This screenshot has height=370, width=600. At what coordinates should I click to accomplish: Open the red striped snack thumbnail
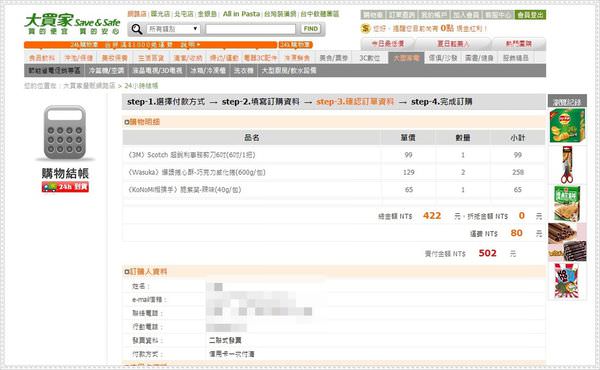click(x=567, y=281)
